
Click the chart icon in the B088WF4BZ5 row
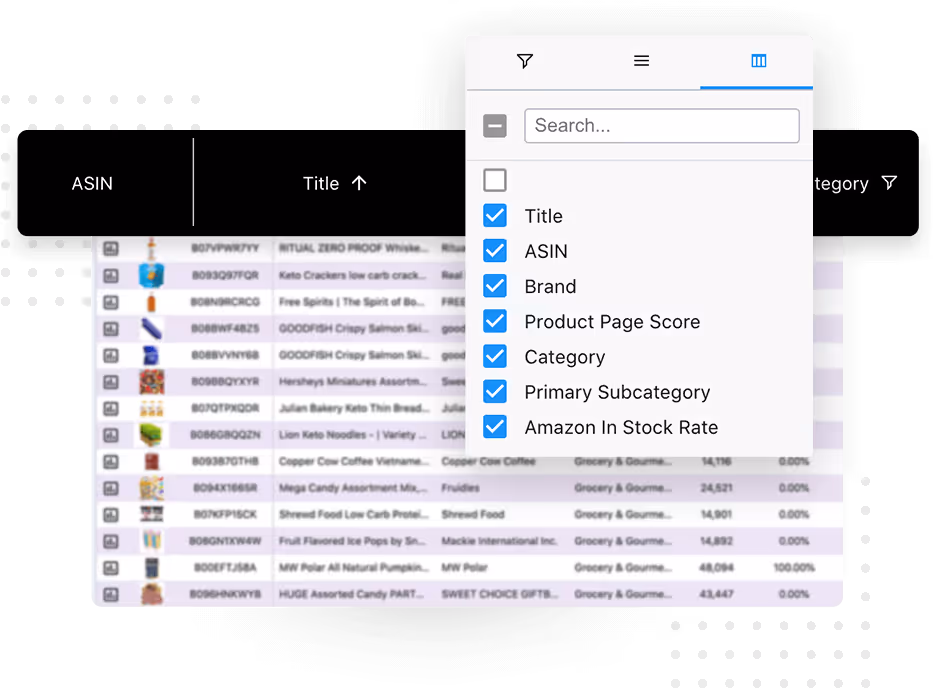pyautogui.click(x=111, y=329)
